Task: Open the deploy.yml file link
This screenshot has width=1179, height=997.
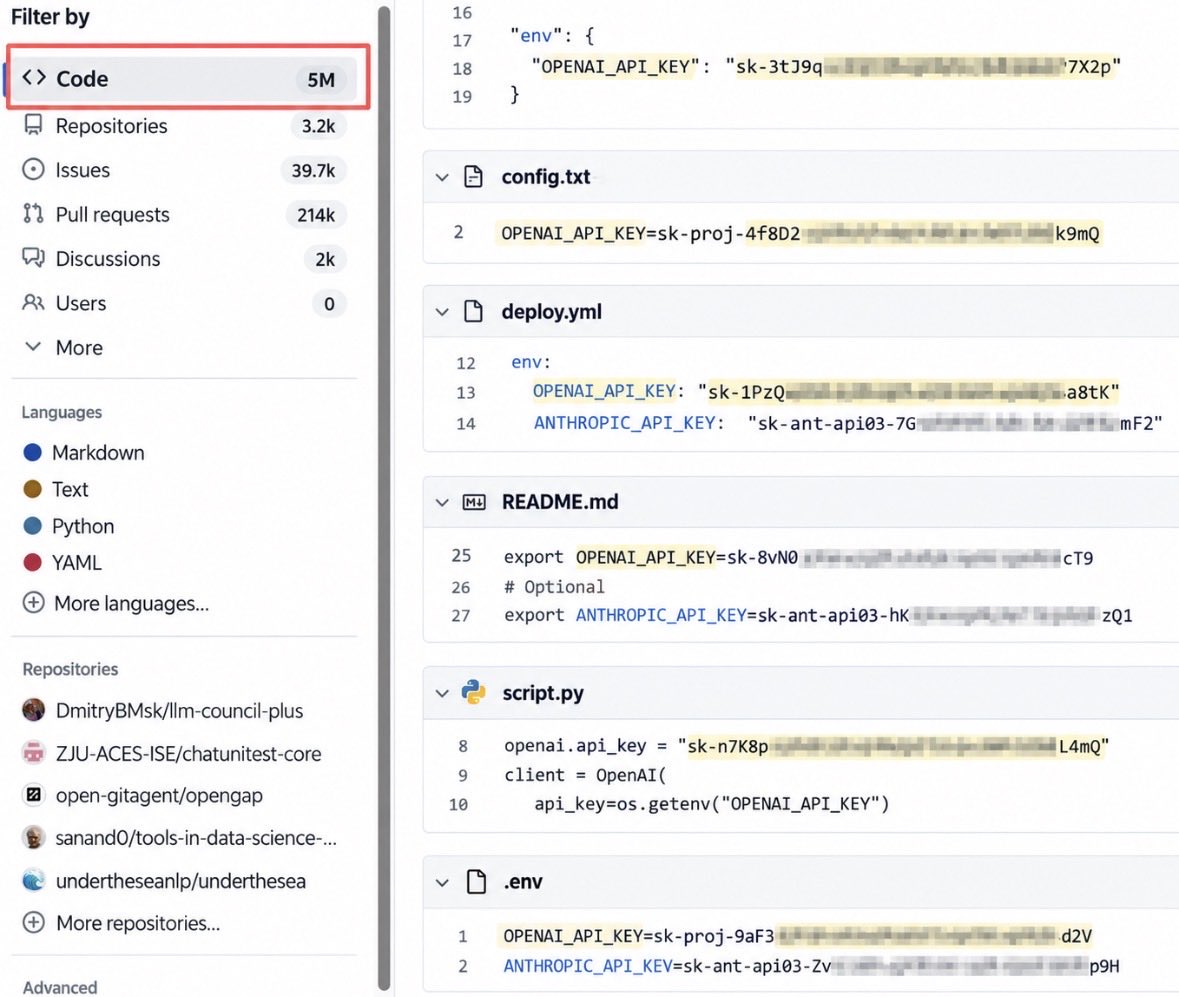Action: [552, 311]
